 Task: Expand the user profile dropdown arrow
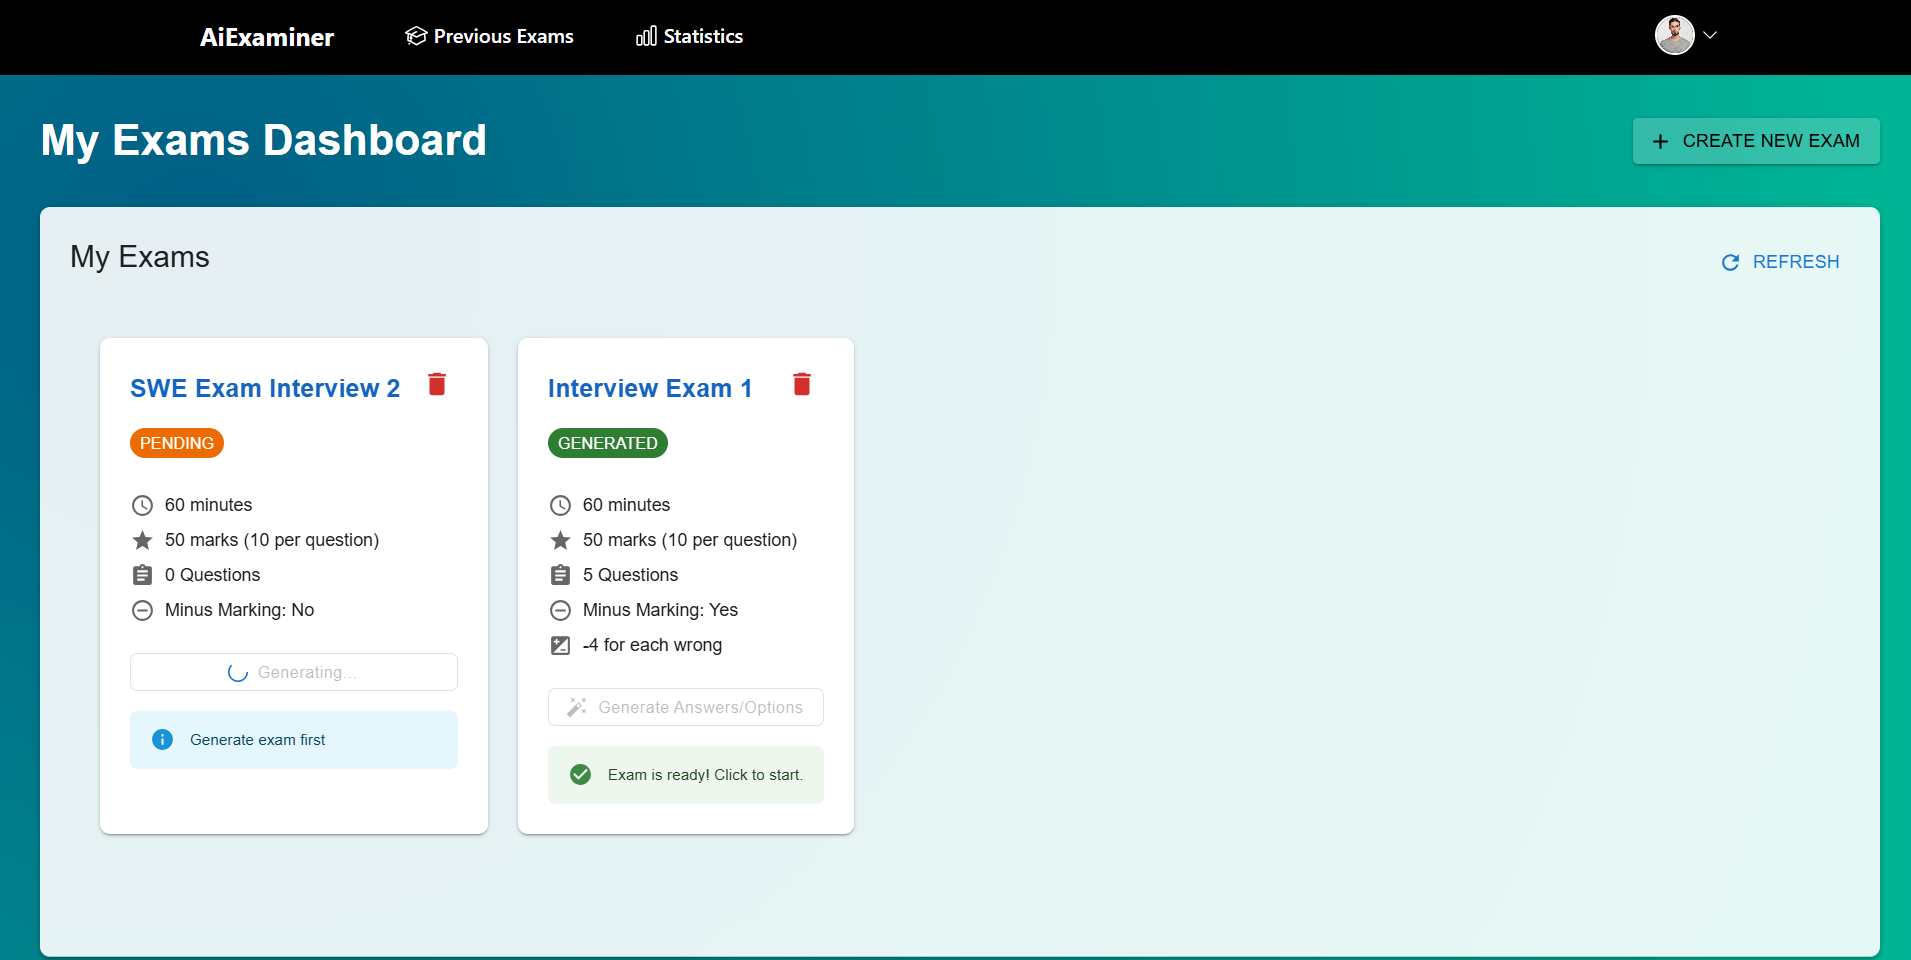[1710, 35]
